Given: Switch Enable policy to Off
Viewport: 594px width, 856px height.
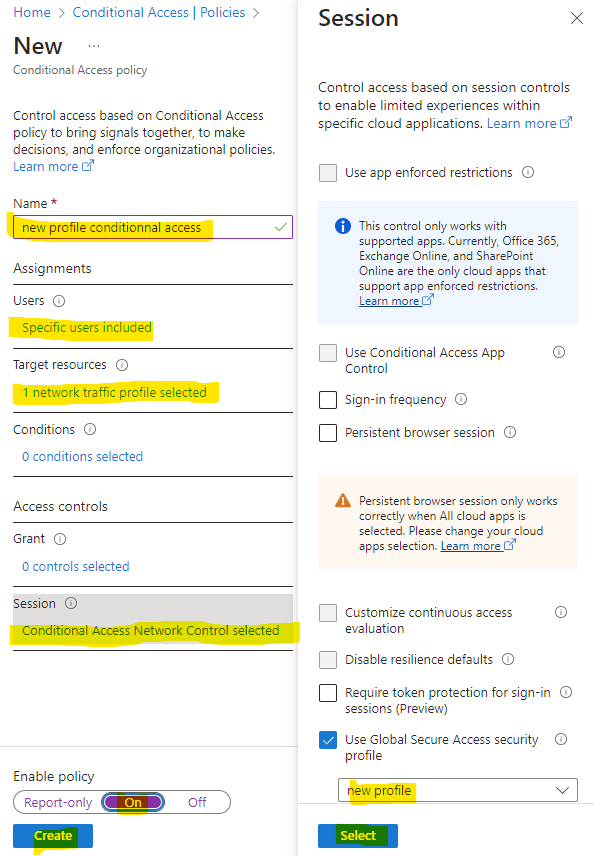Looking at the screenshot, I should point(197,802).
